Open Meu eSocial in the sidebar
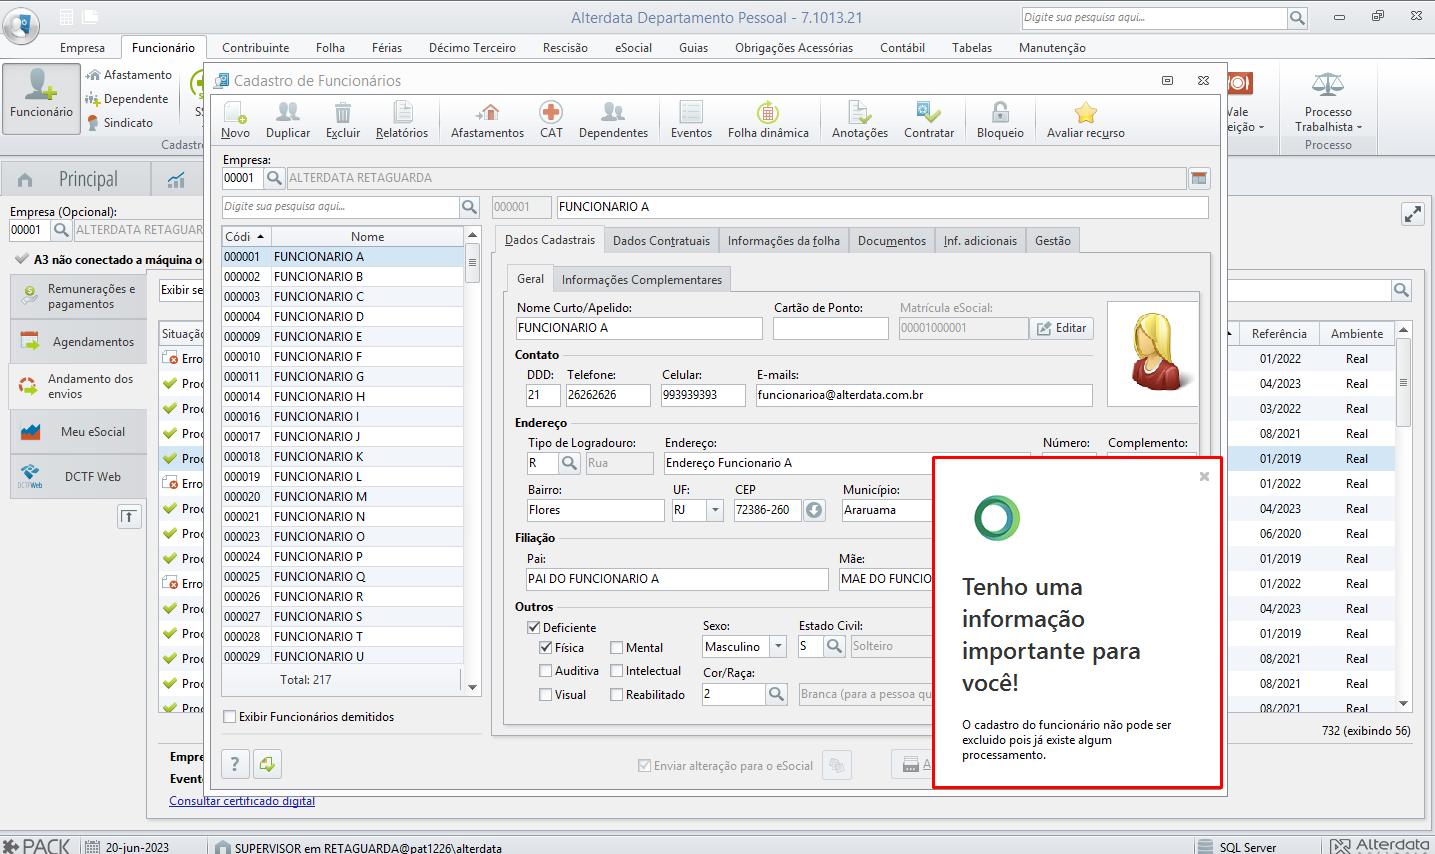 click(x=79, y=432)
